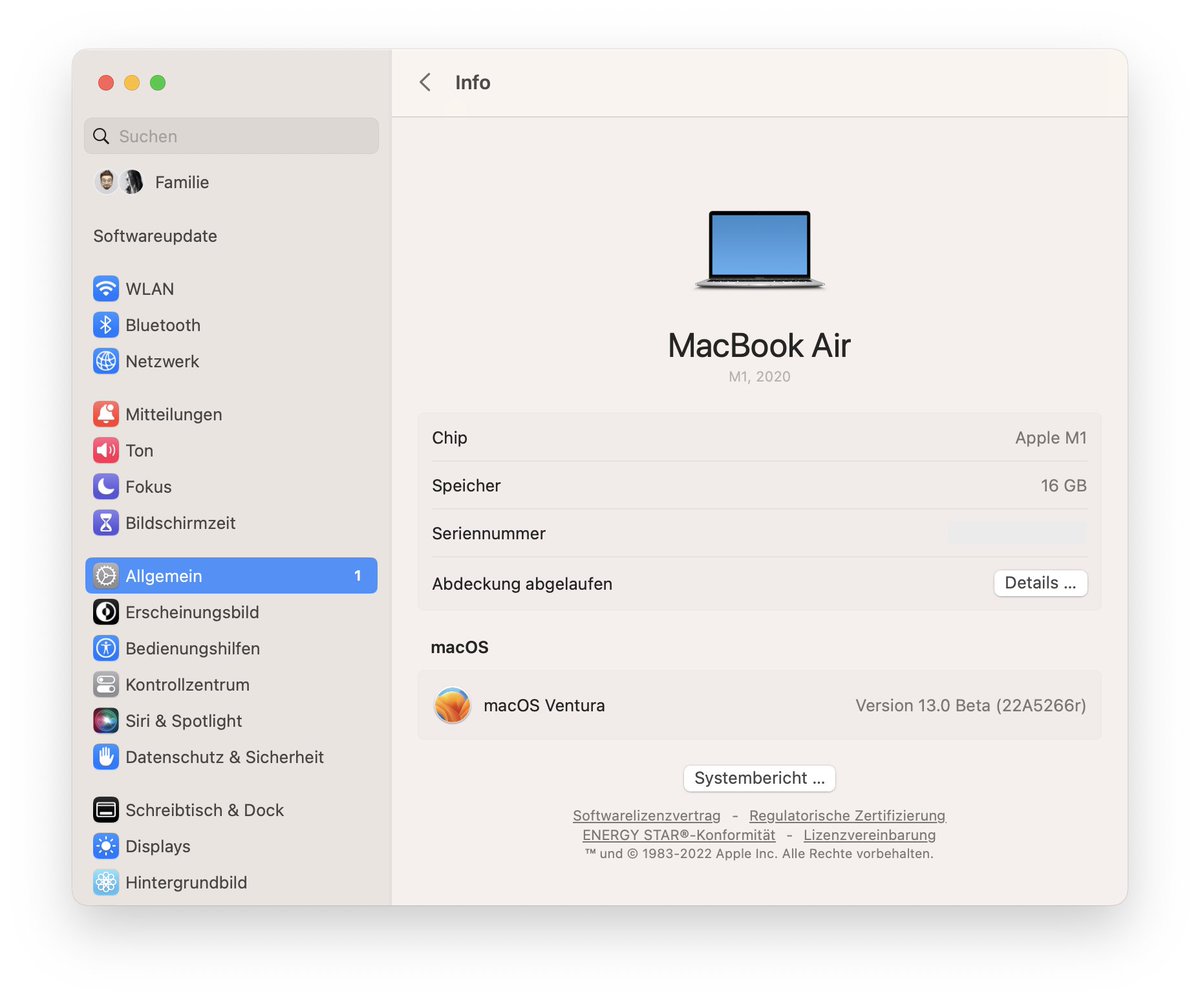This screenshot has height=1001, width=1200.
Task: Select the Kontrollzentrum sidebar label
Action: tap(188, 685)
